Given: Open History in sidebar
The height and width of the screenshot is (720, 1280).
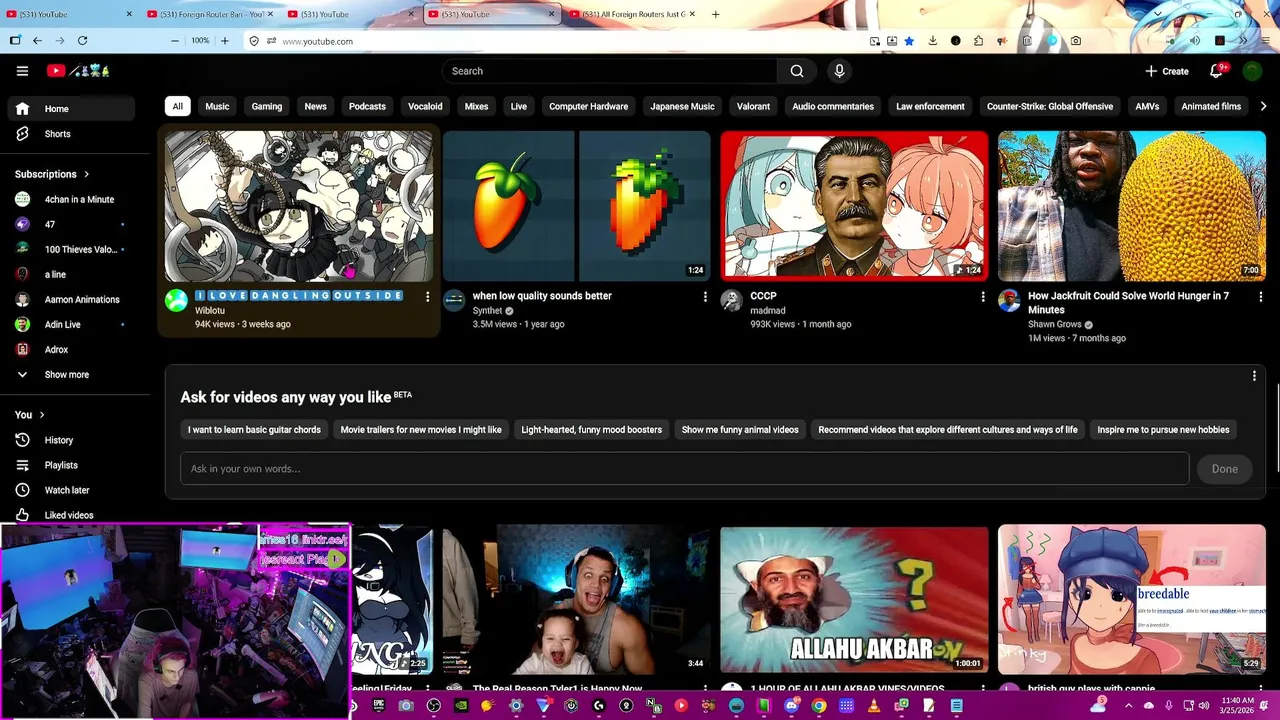Looking at the screenshot, I should [72, 440].
